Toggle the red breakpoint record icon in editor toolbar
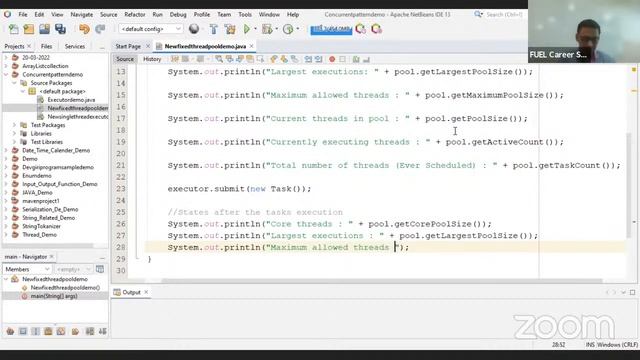The width and height of the screenshot is (640, 360). coord(332,59)
